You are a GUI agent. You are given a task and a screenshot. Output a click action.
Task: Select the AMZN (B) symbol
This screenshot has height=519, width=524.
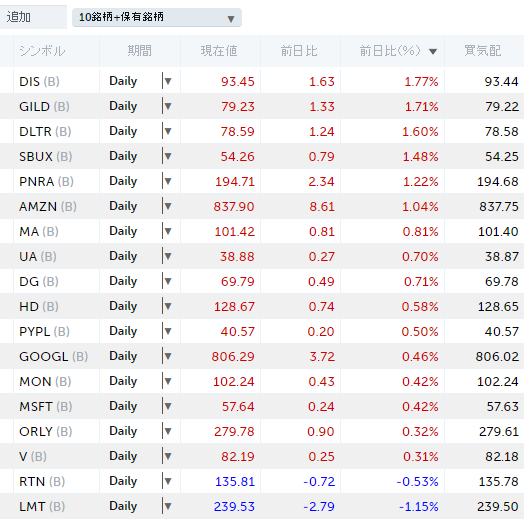tap(48, 207)
